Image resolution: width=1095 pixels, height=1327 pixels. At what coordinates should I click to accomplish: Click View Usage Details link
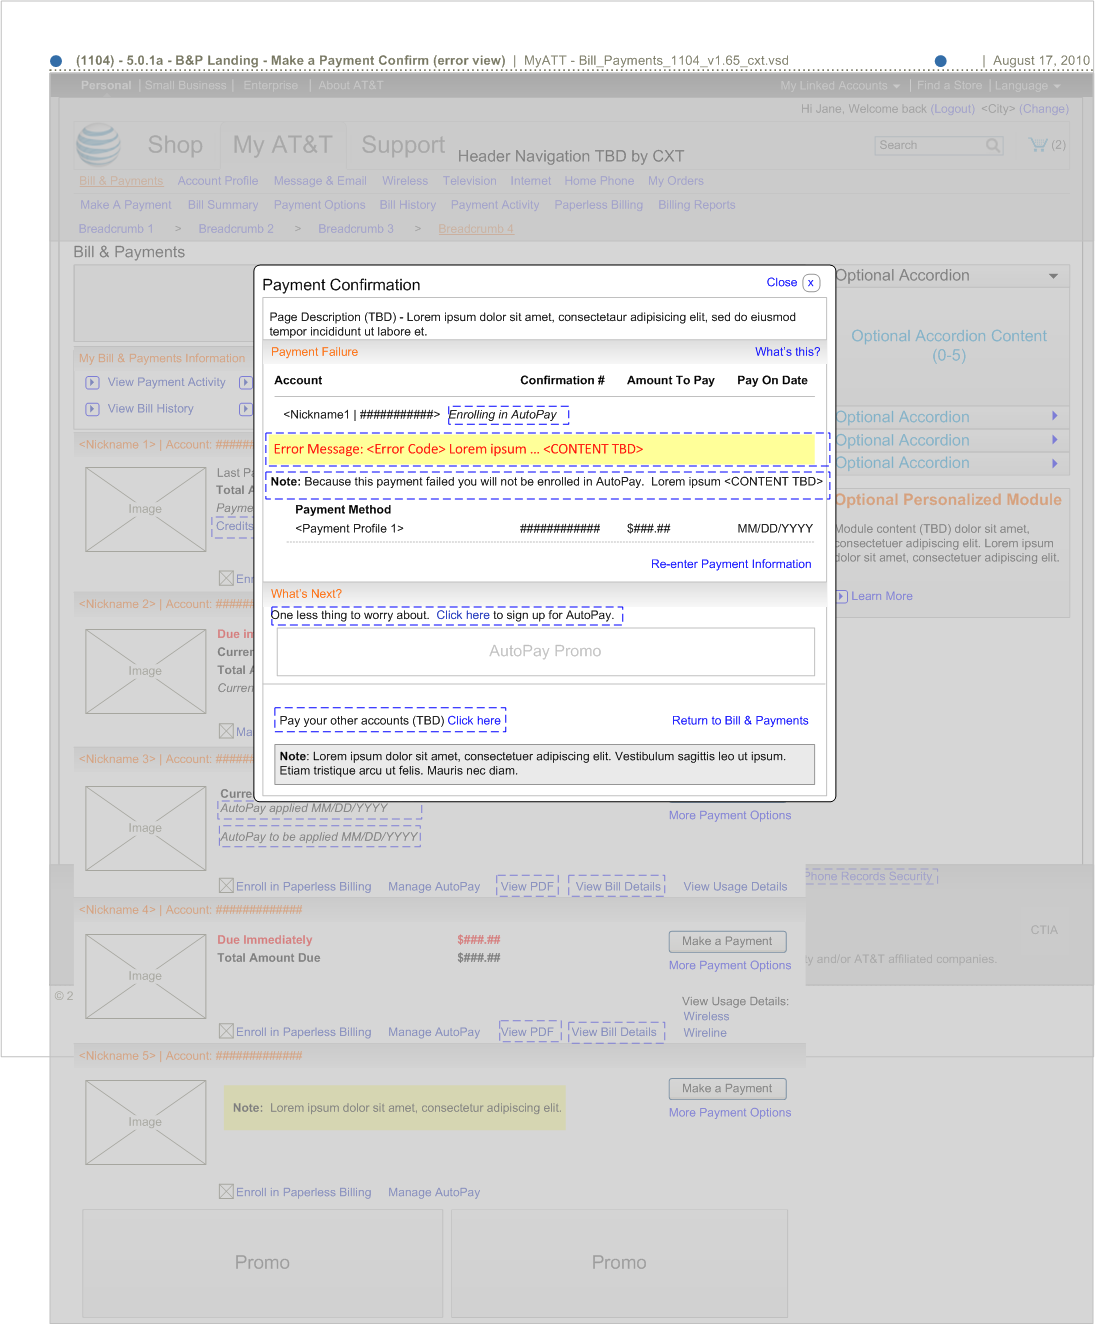tap(735, 886)
